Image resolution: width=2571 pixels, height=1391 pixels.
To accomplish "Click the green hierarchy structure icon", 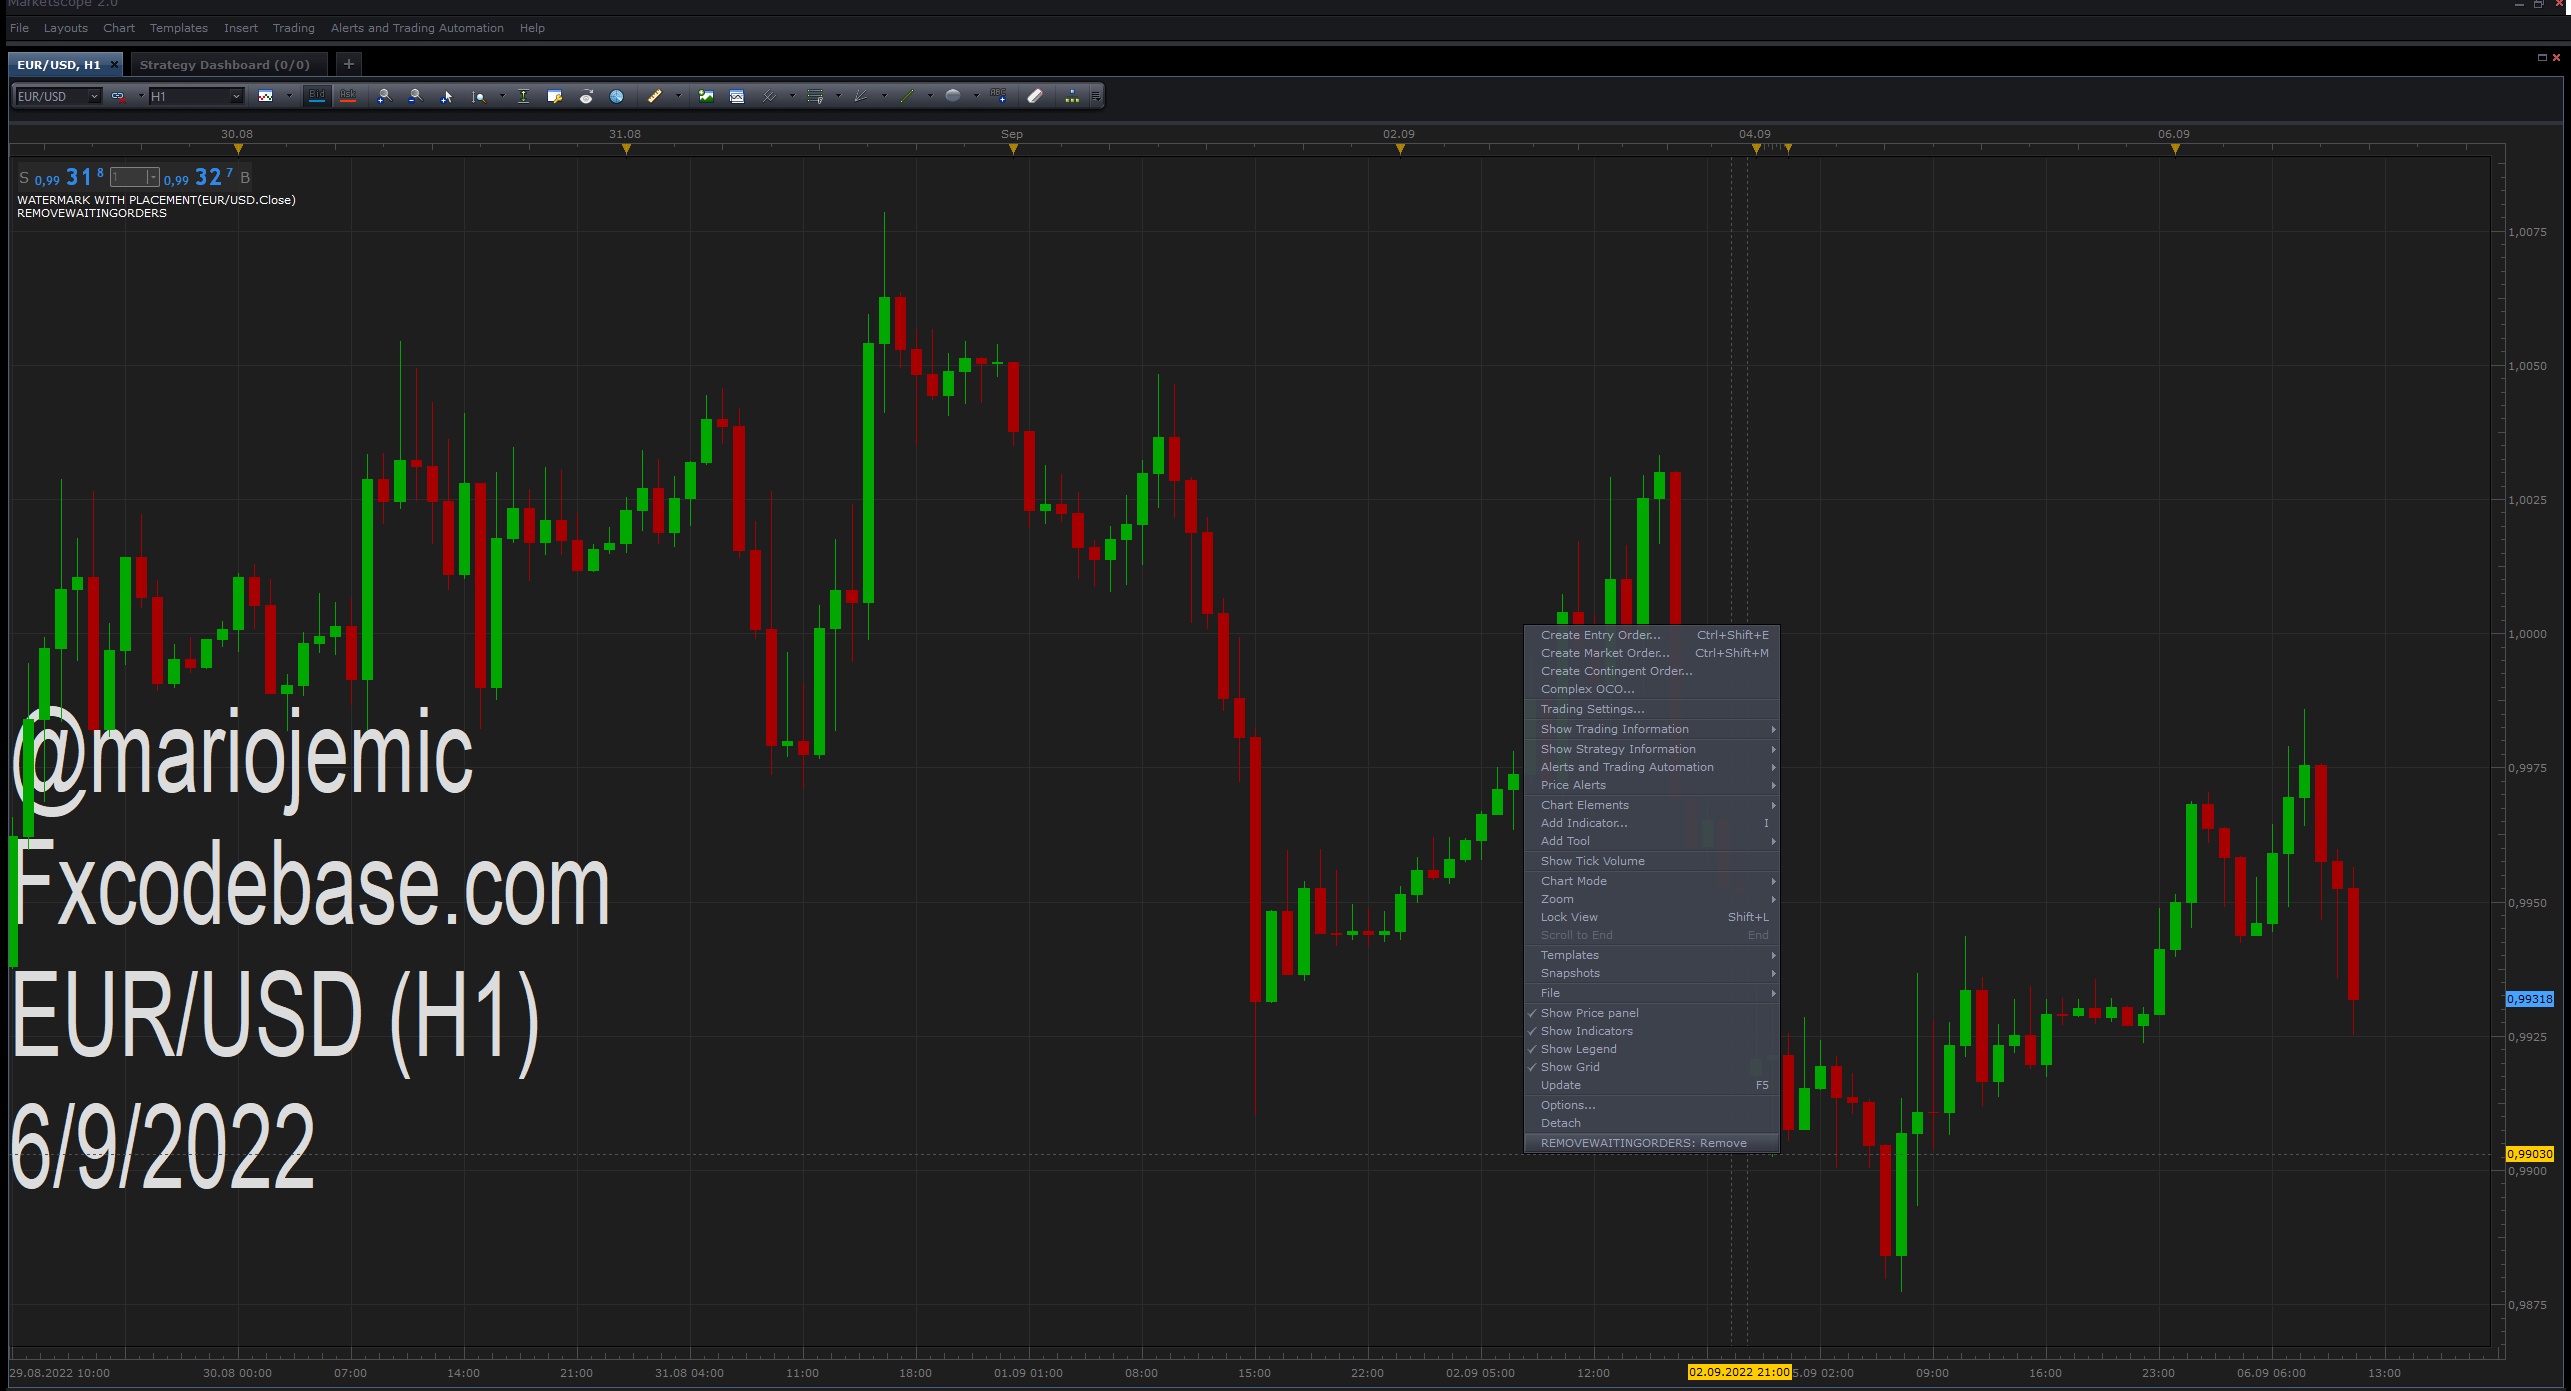I will coord(1072,97).
